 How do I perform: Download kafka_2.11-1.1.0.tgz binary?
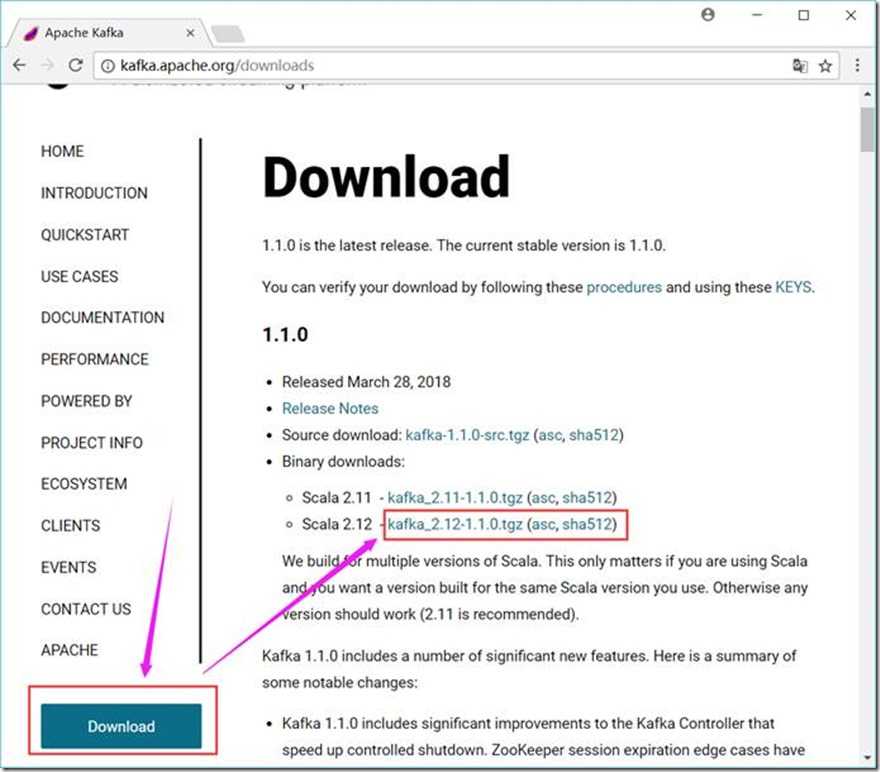455,498
